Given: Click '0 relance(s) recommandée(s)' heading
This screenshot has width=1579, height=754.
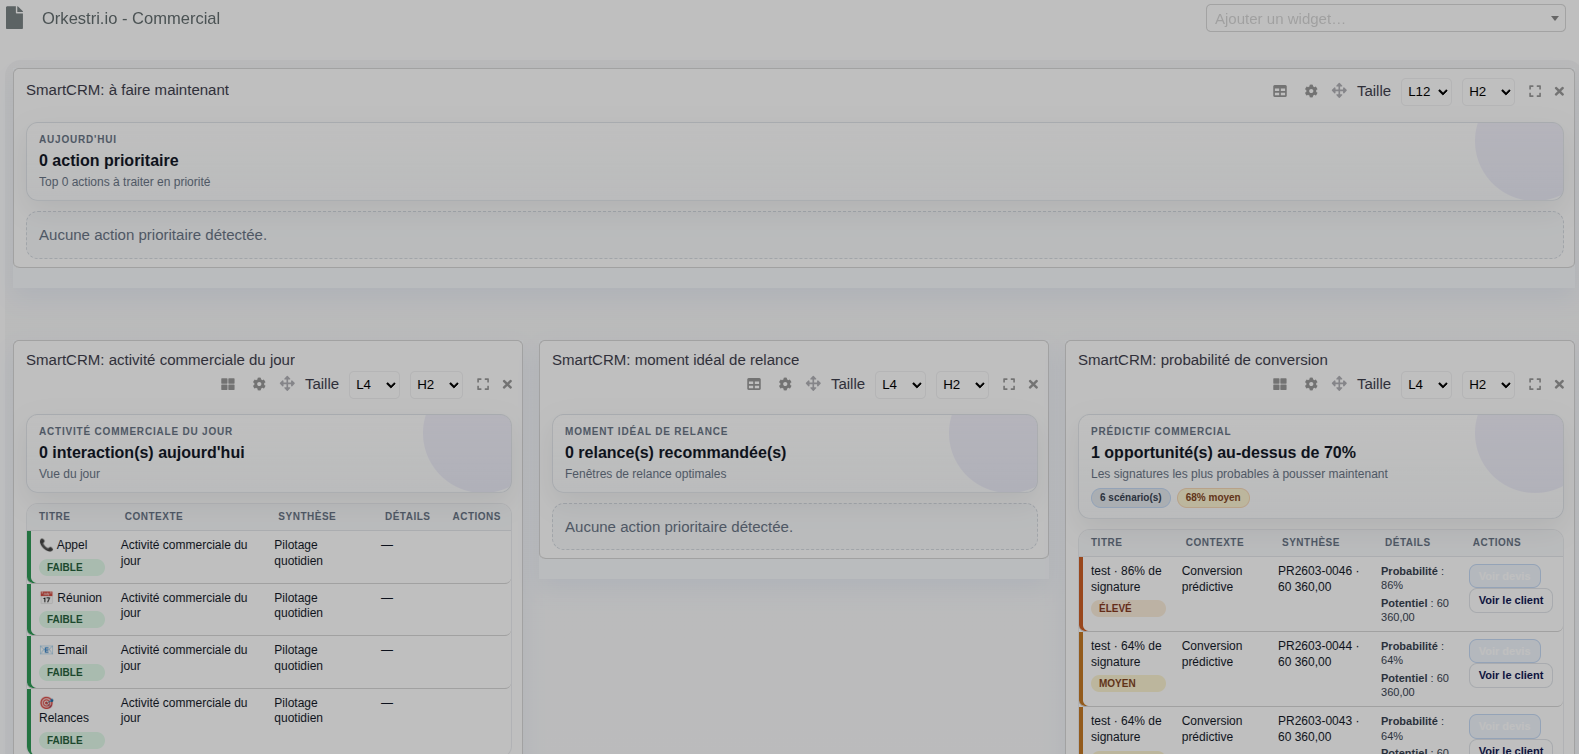Looking at the screenshot, I should 676,452.
